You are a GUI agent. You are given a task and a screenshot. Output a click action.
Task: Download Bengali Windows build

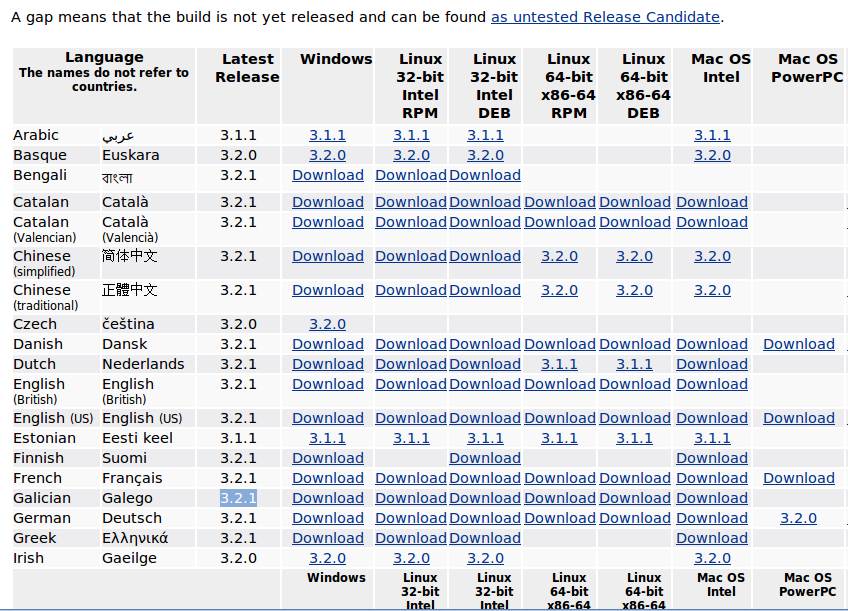(327, 175)
